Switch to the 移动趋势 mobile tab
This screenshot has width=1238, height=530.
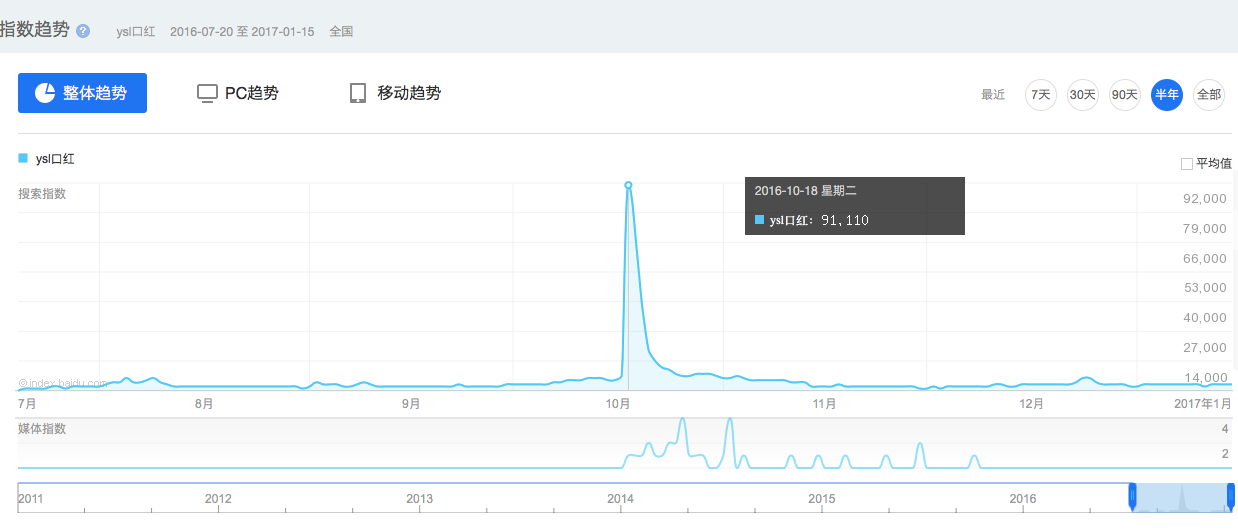coord(395,93)
